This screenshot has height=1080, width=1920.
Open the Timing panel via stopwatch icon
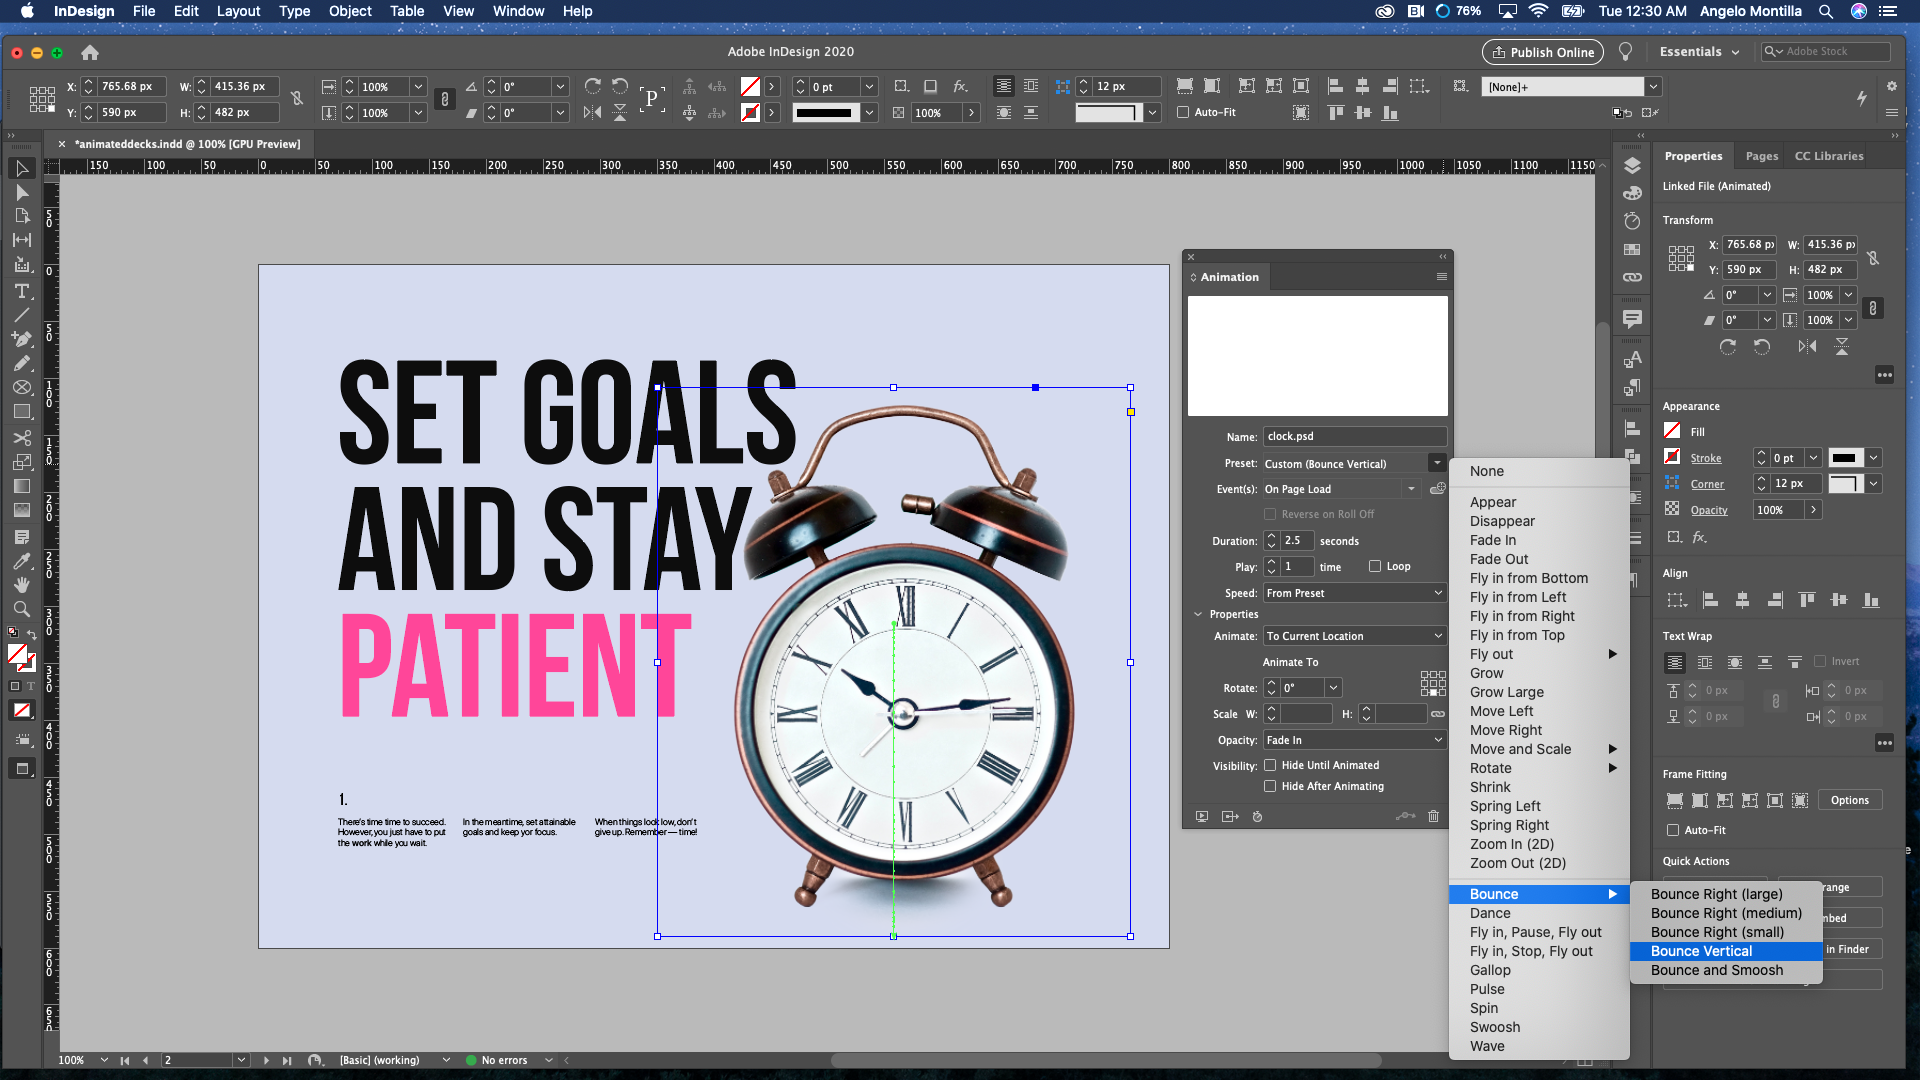click(1257, 817)
